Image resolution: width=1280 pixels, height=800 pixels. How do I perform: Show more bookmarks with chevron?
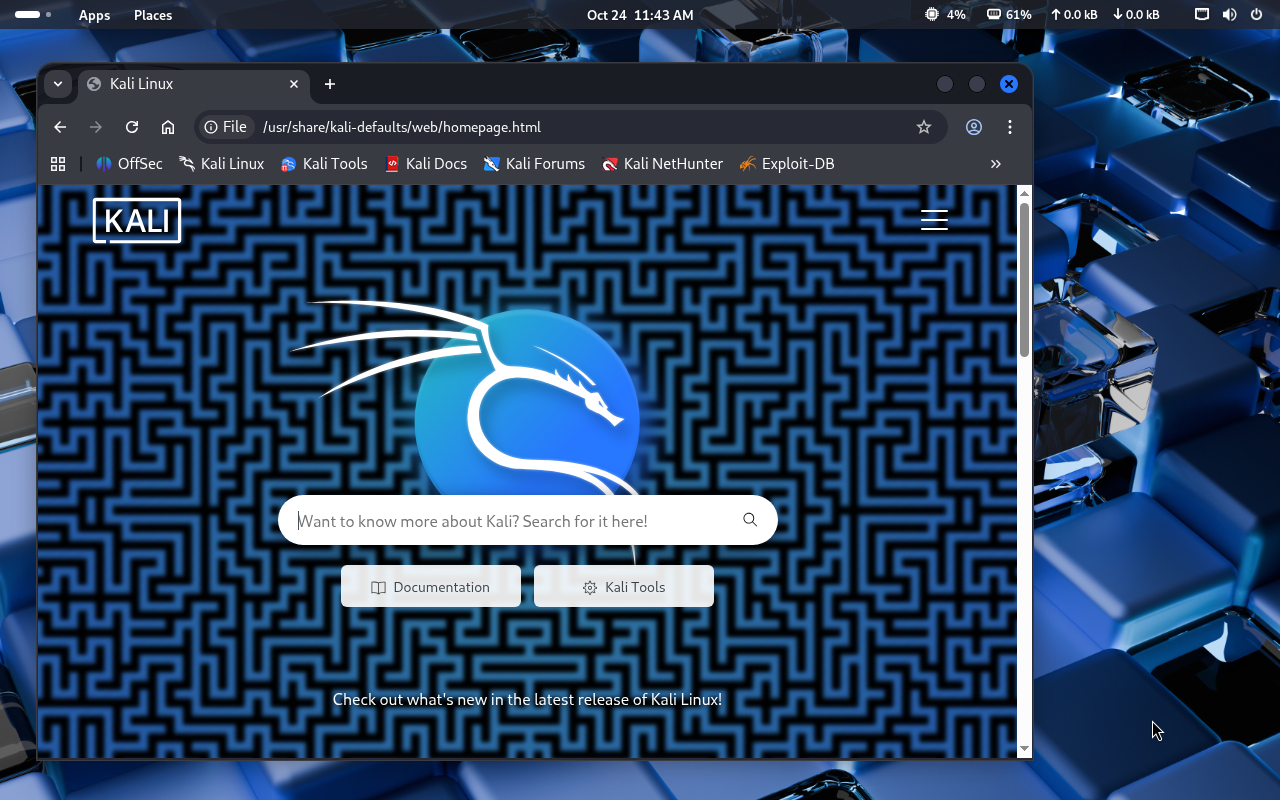coord(995,164)
